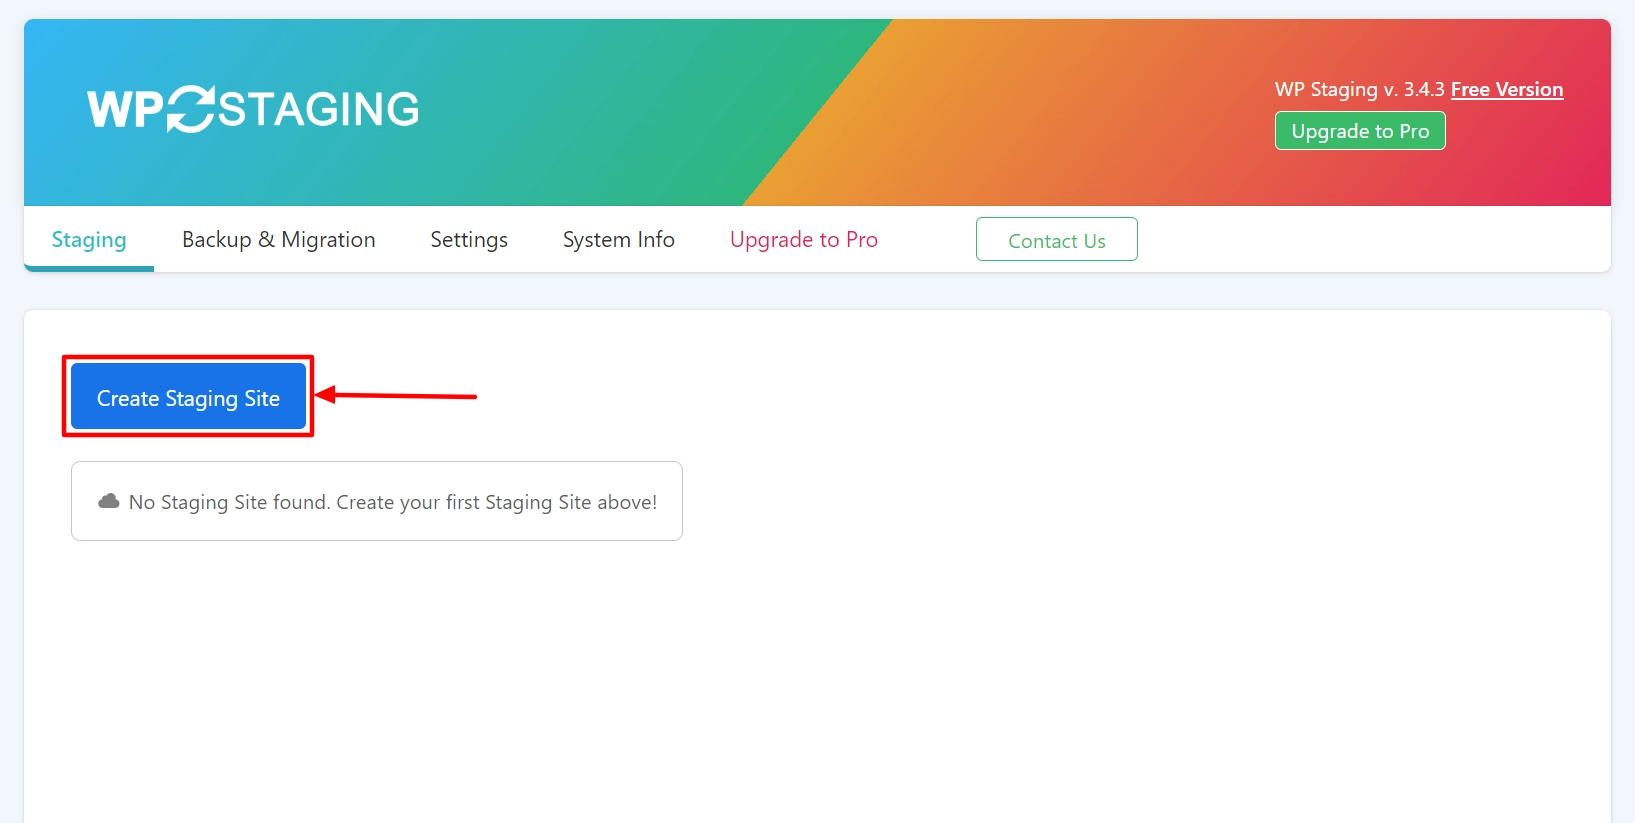This screenshot has width=1635, height=823.
Task: Select the Upgrade to Pro tab
Action: coord(804,240)
